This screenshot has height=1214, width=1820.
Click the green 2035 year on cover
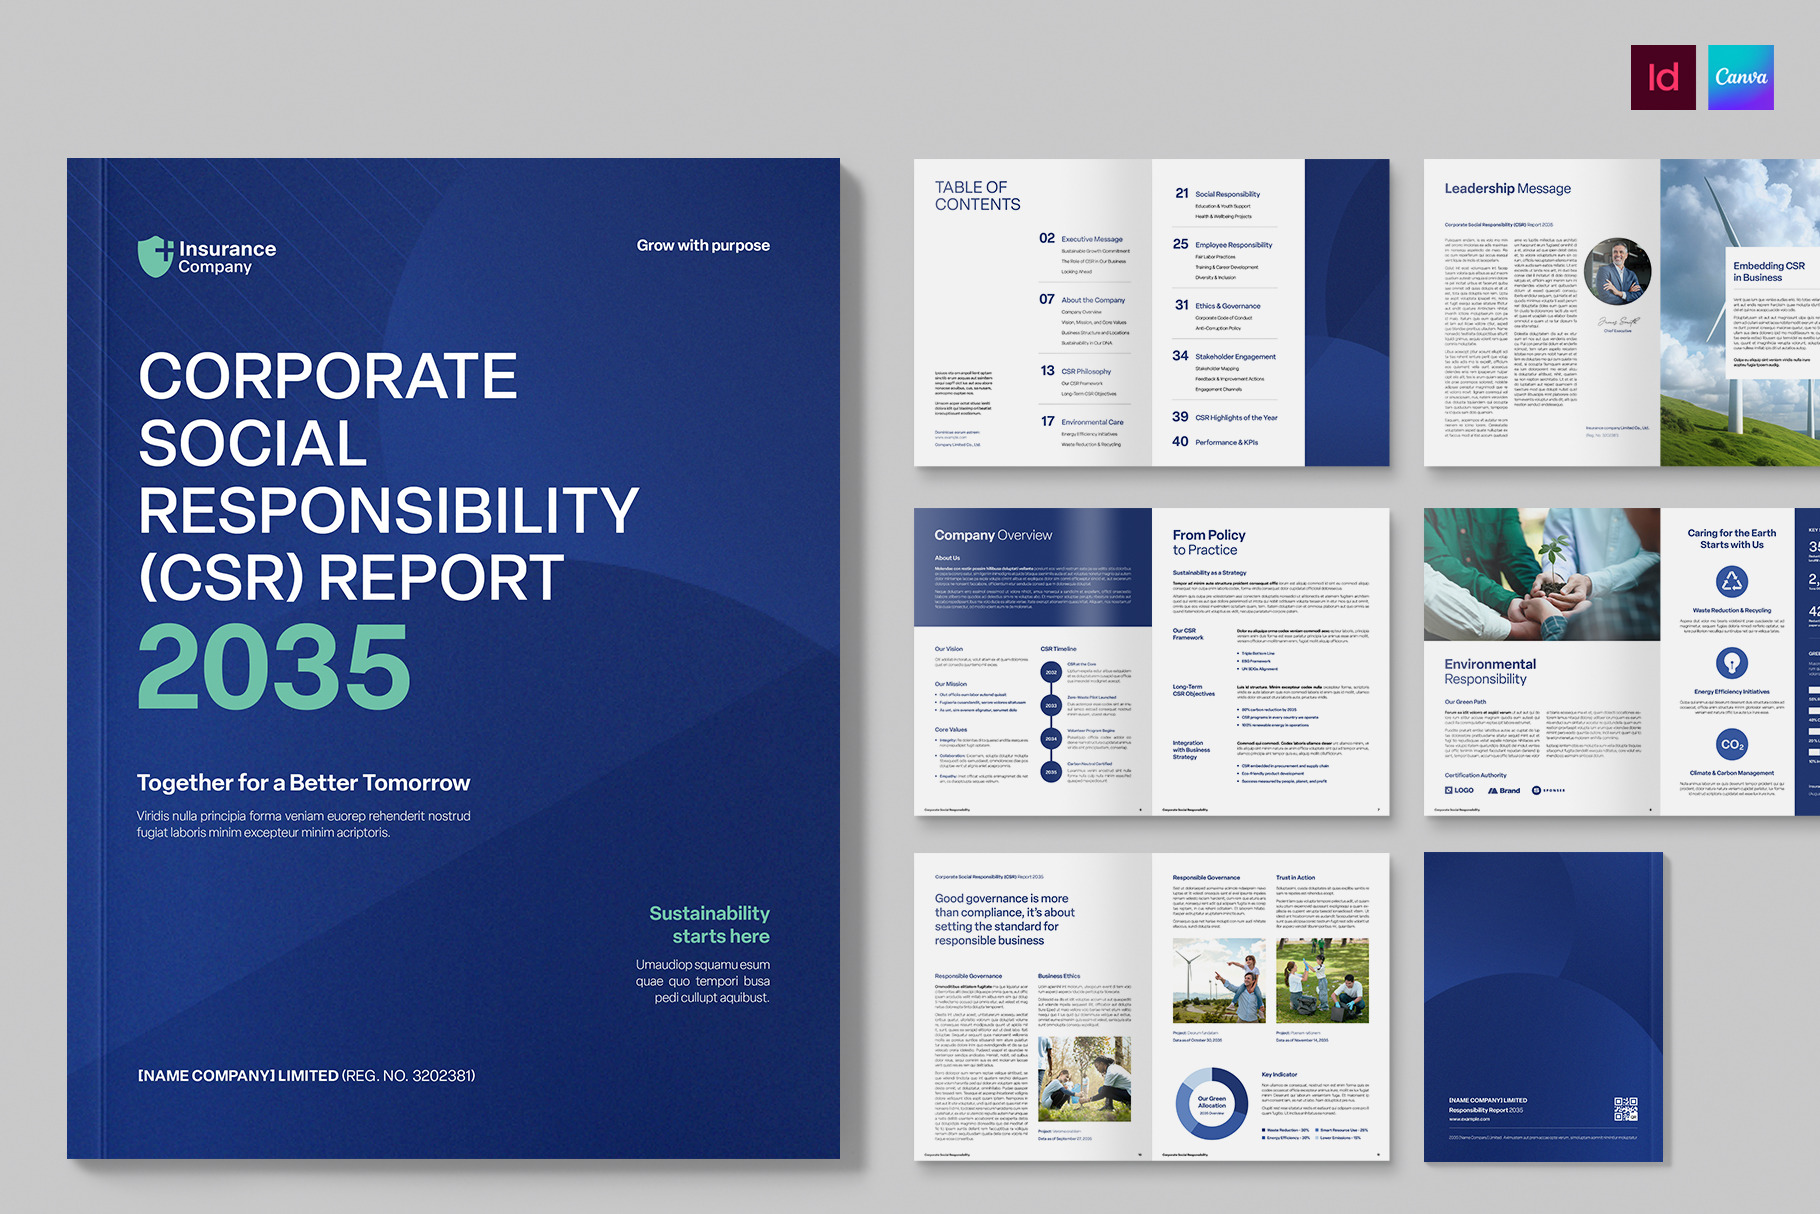coord(274,666)
